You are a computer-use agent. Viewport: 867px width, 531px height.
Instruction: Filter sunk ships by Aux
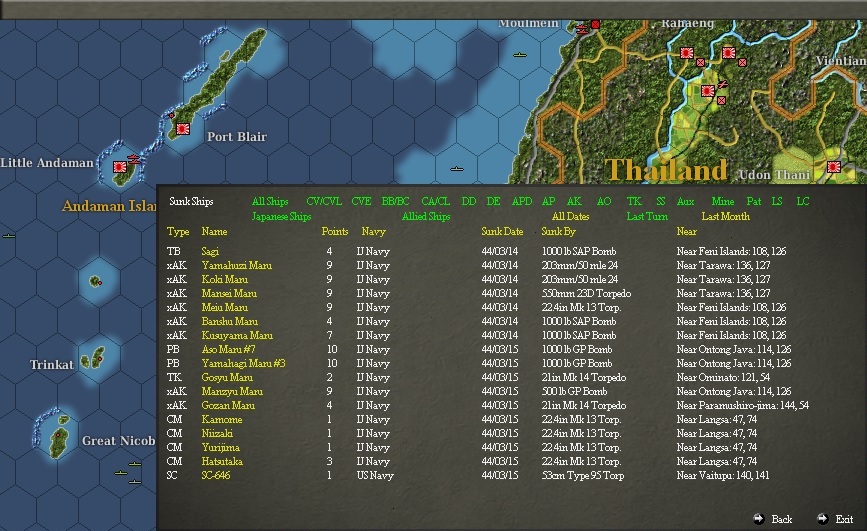pos(686,201)
